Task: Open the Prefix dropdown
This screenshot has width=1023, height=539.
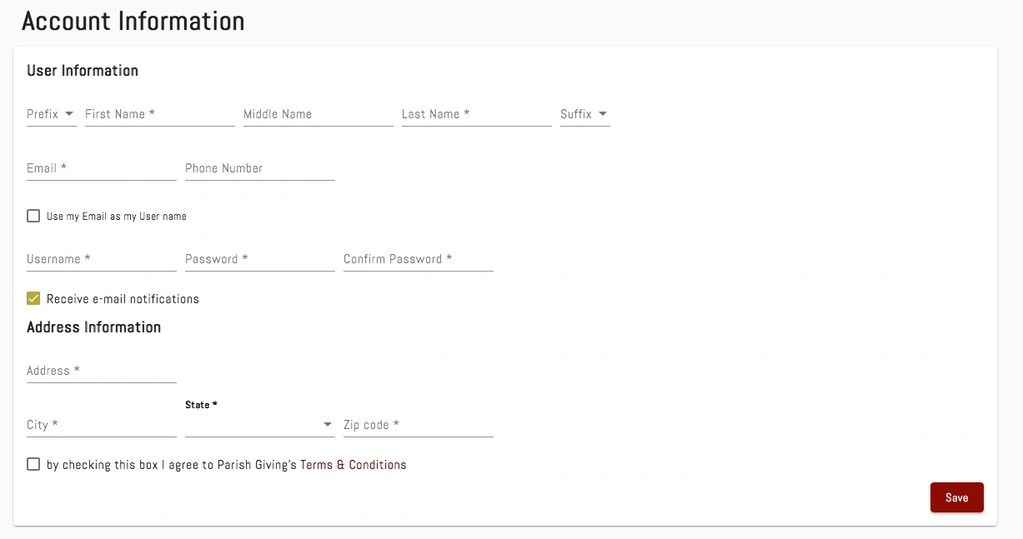Action: point(51,114)
